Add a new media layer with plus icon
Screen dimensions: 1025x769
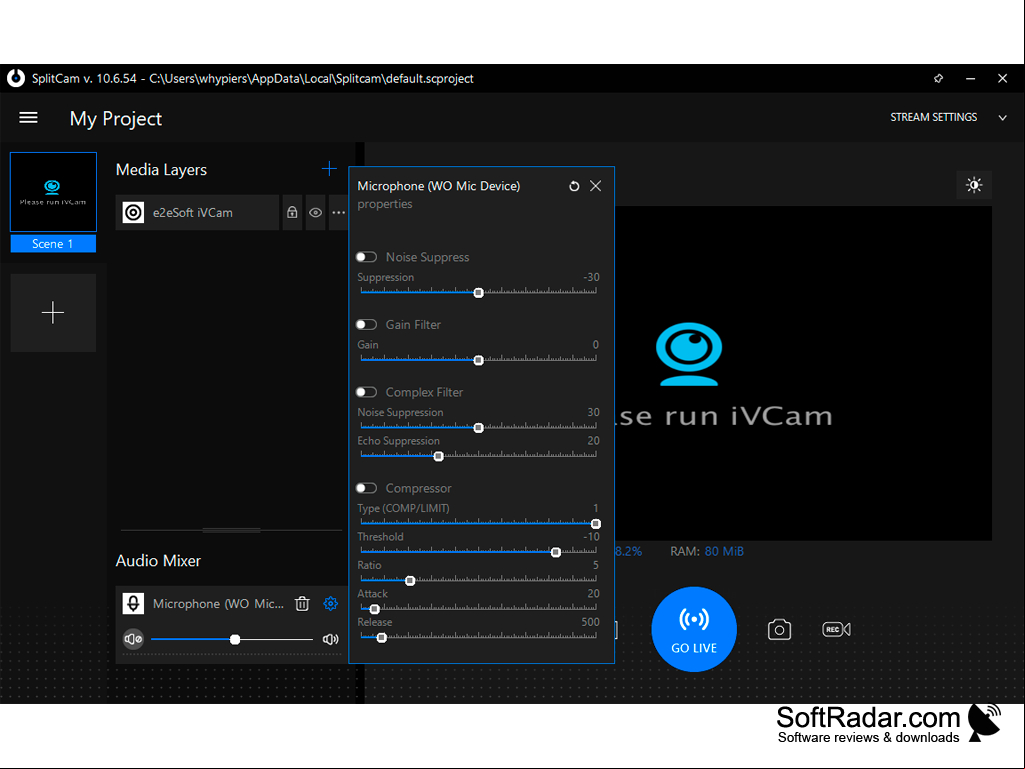[x=329, y=169]
